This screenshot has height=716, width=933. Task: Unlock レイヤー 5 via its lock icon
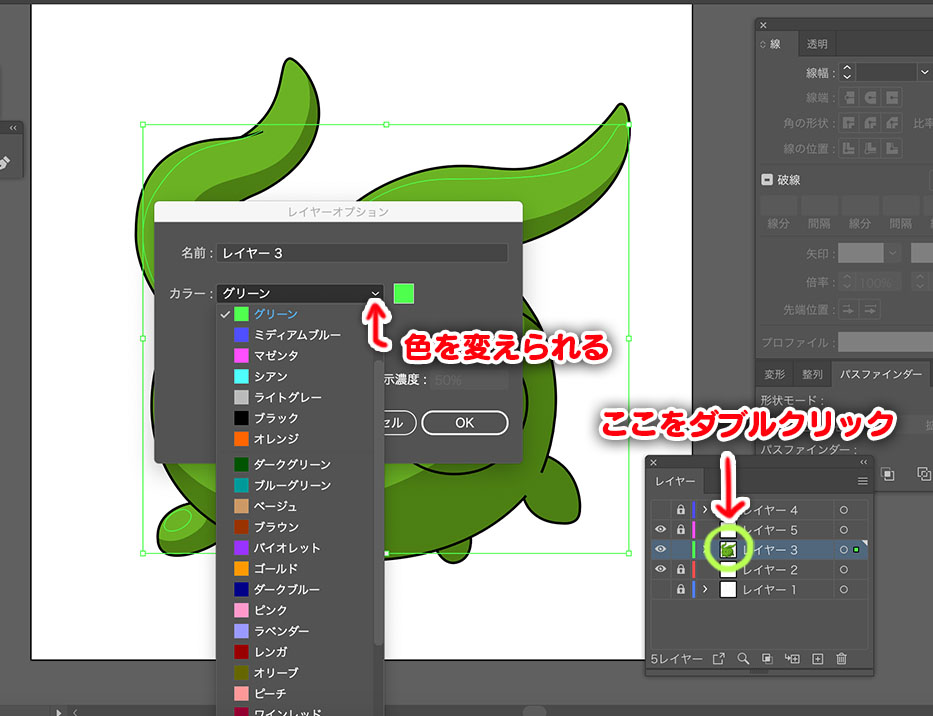[x=681, y=529]
